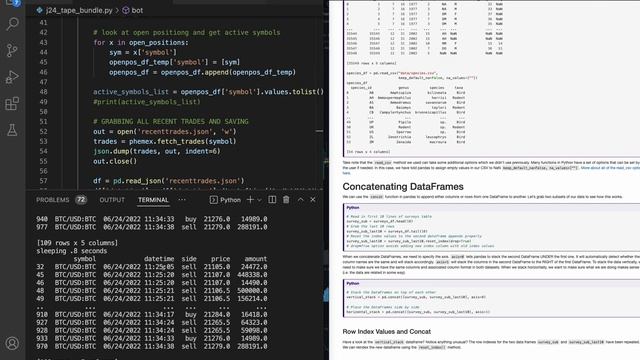Open the Testing flask view
640x360 pixels.
point(12,130)
